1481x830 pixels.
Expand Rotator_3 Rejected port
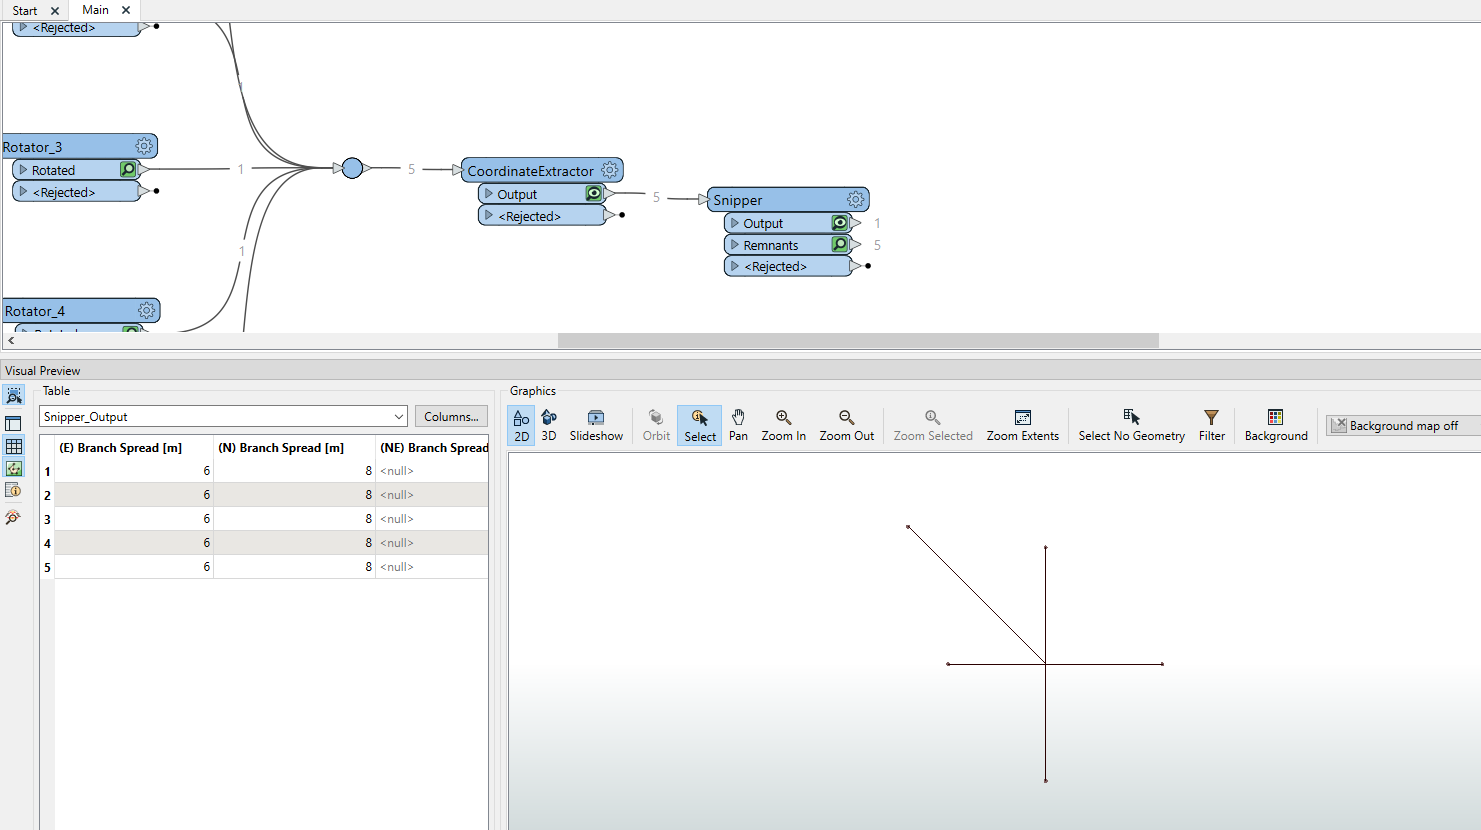pos(23,192)
